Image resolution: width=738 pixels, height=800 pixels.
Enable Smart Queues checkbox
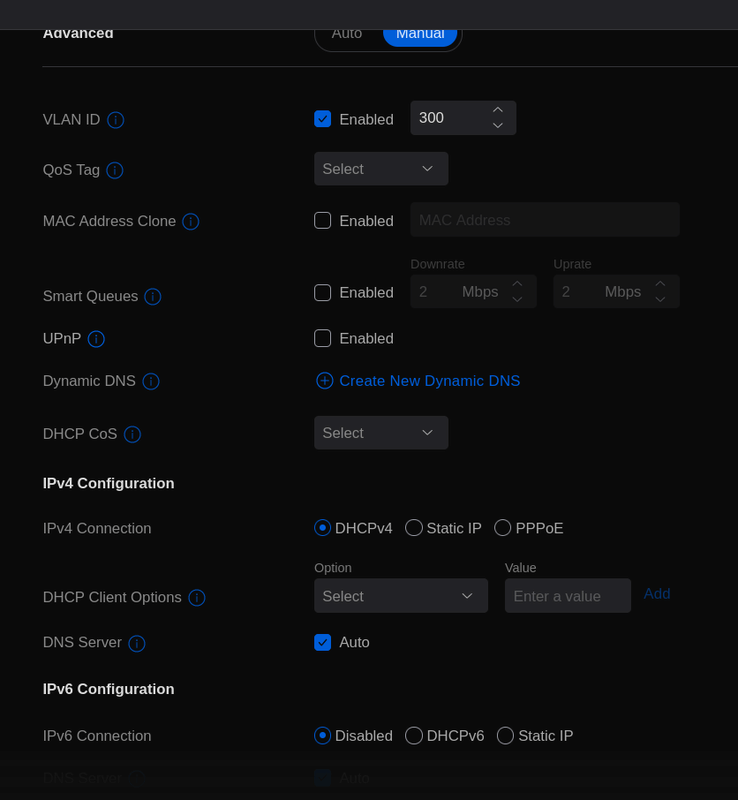pos(323,292)
